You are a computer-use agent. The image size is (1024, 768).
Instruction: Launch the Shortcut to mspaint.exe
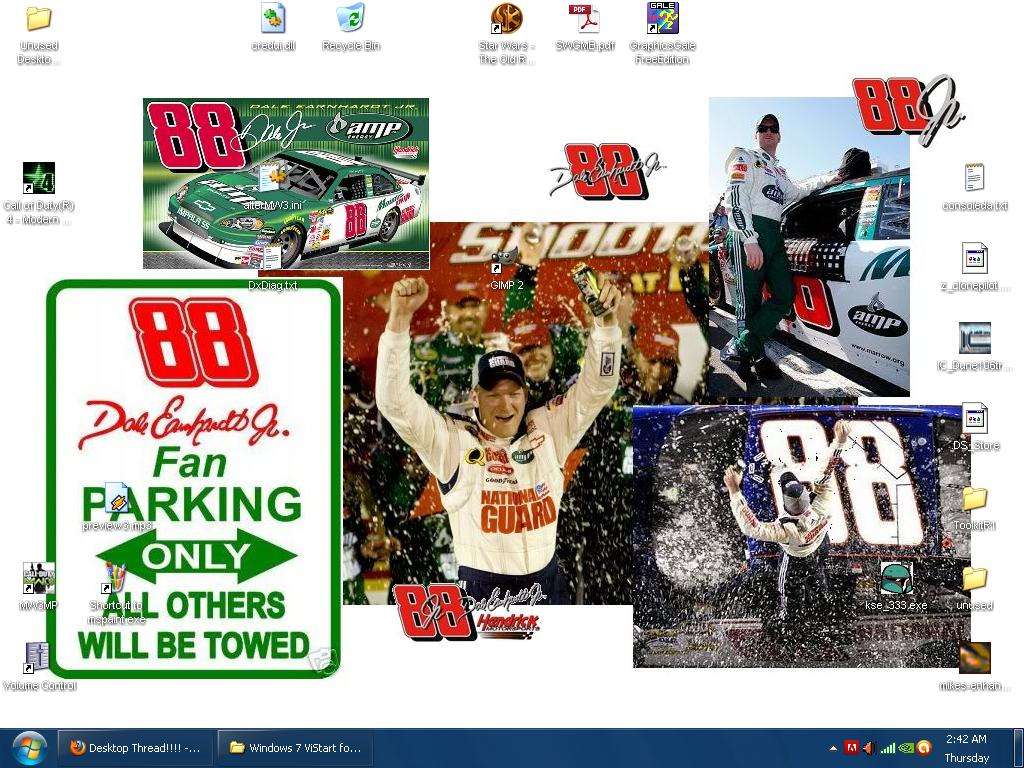(115, 578)
